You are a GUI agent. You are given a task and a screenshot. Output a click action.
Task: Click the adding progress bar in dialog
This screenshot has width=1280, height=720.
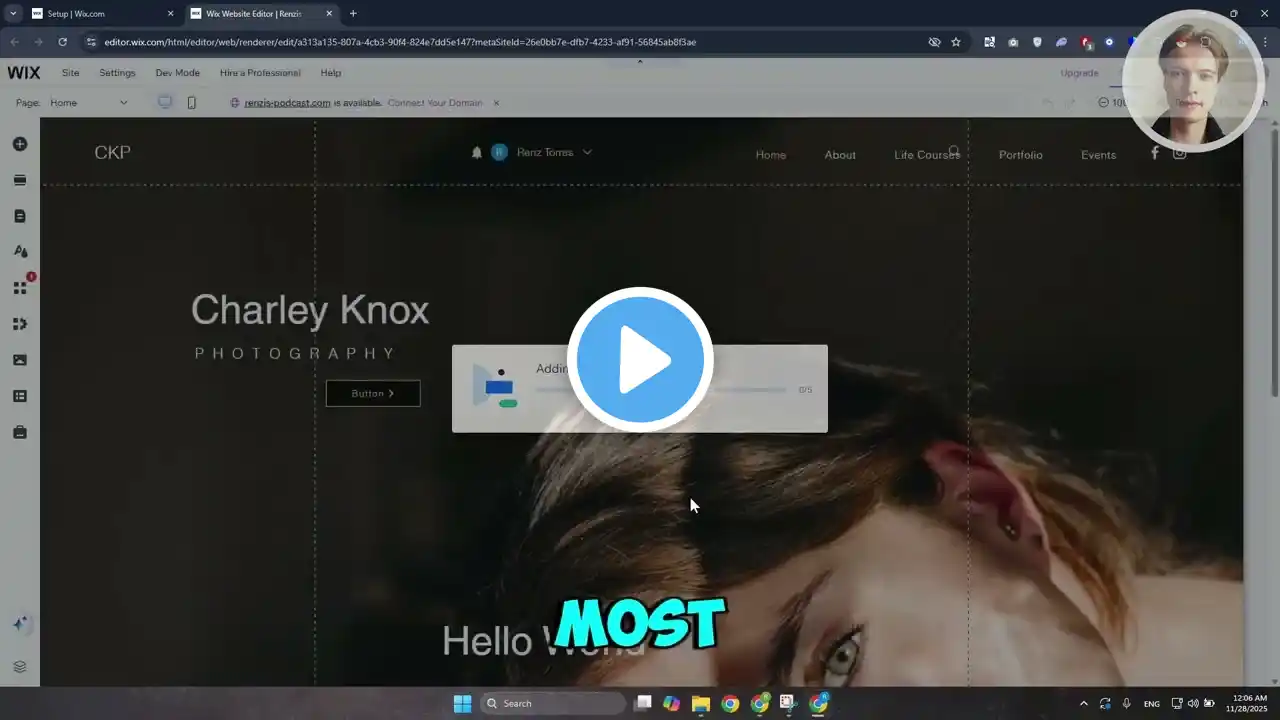660,390
